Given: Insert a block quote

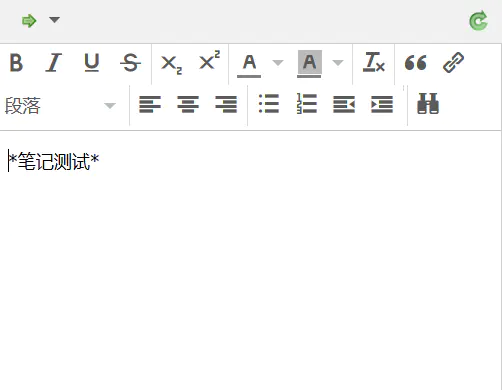Looking at the screenshot, I should click(x=415, y=62).
